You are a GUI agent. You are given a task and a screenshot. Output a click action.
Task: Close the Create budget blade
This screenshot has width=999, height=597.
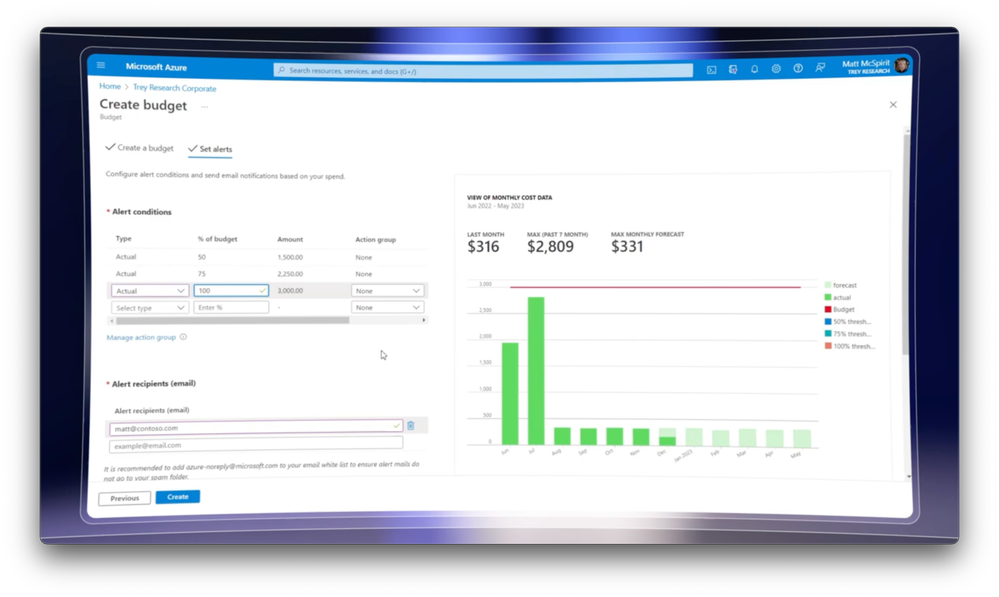click(x=893, y=104)
